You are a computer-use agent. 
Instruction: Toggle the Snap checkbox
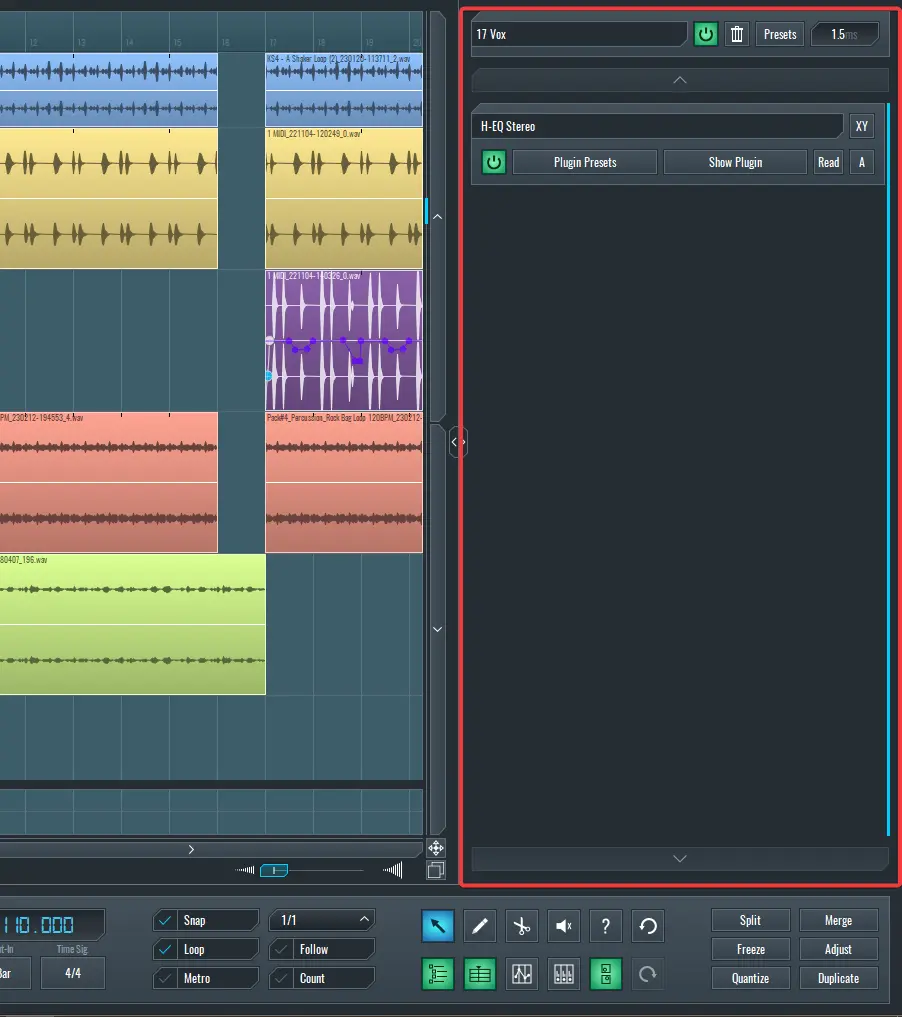click(x=165, y=920)
